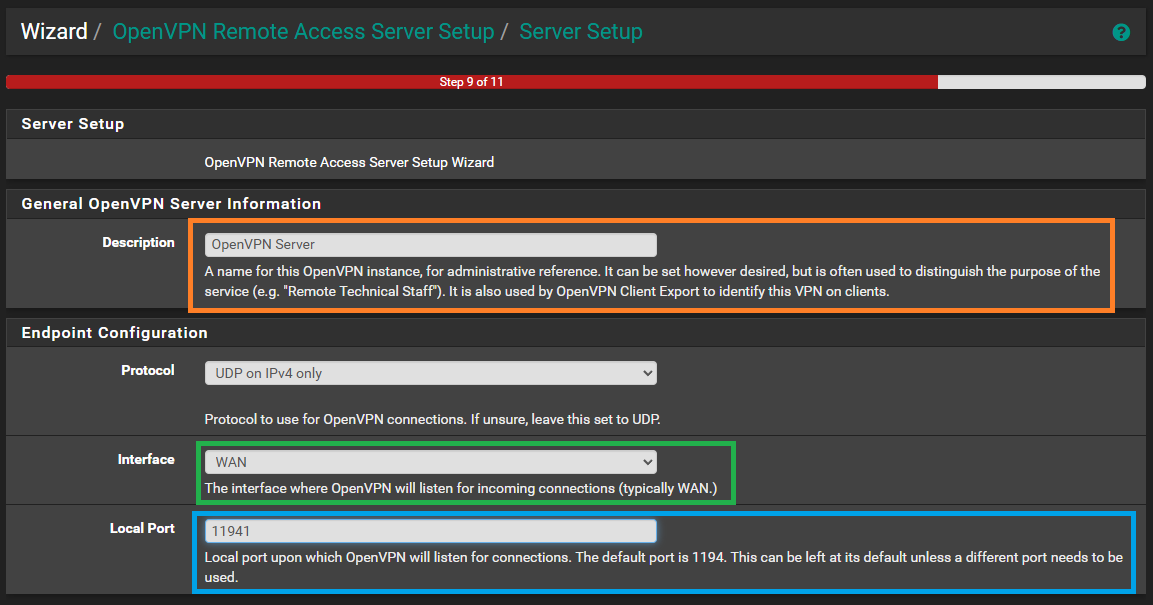Click the Step 9 of 11 progress bar

click(x=576, y=82)
